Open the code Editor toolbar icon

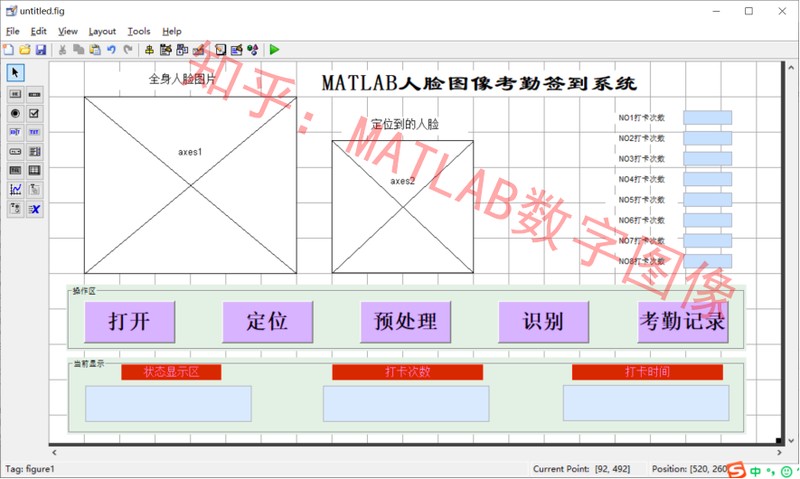(220, 49)
